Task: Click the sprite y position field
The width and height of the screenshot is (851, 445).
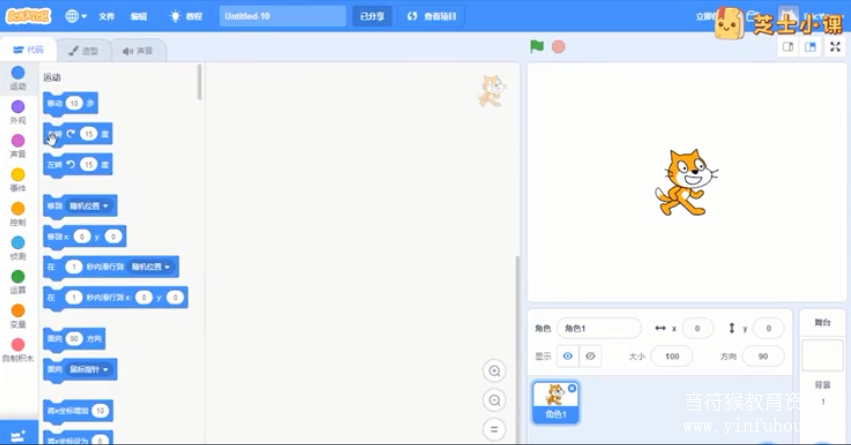Action: click(769, 328)
